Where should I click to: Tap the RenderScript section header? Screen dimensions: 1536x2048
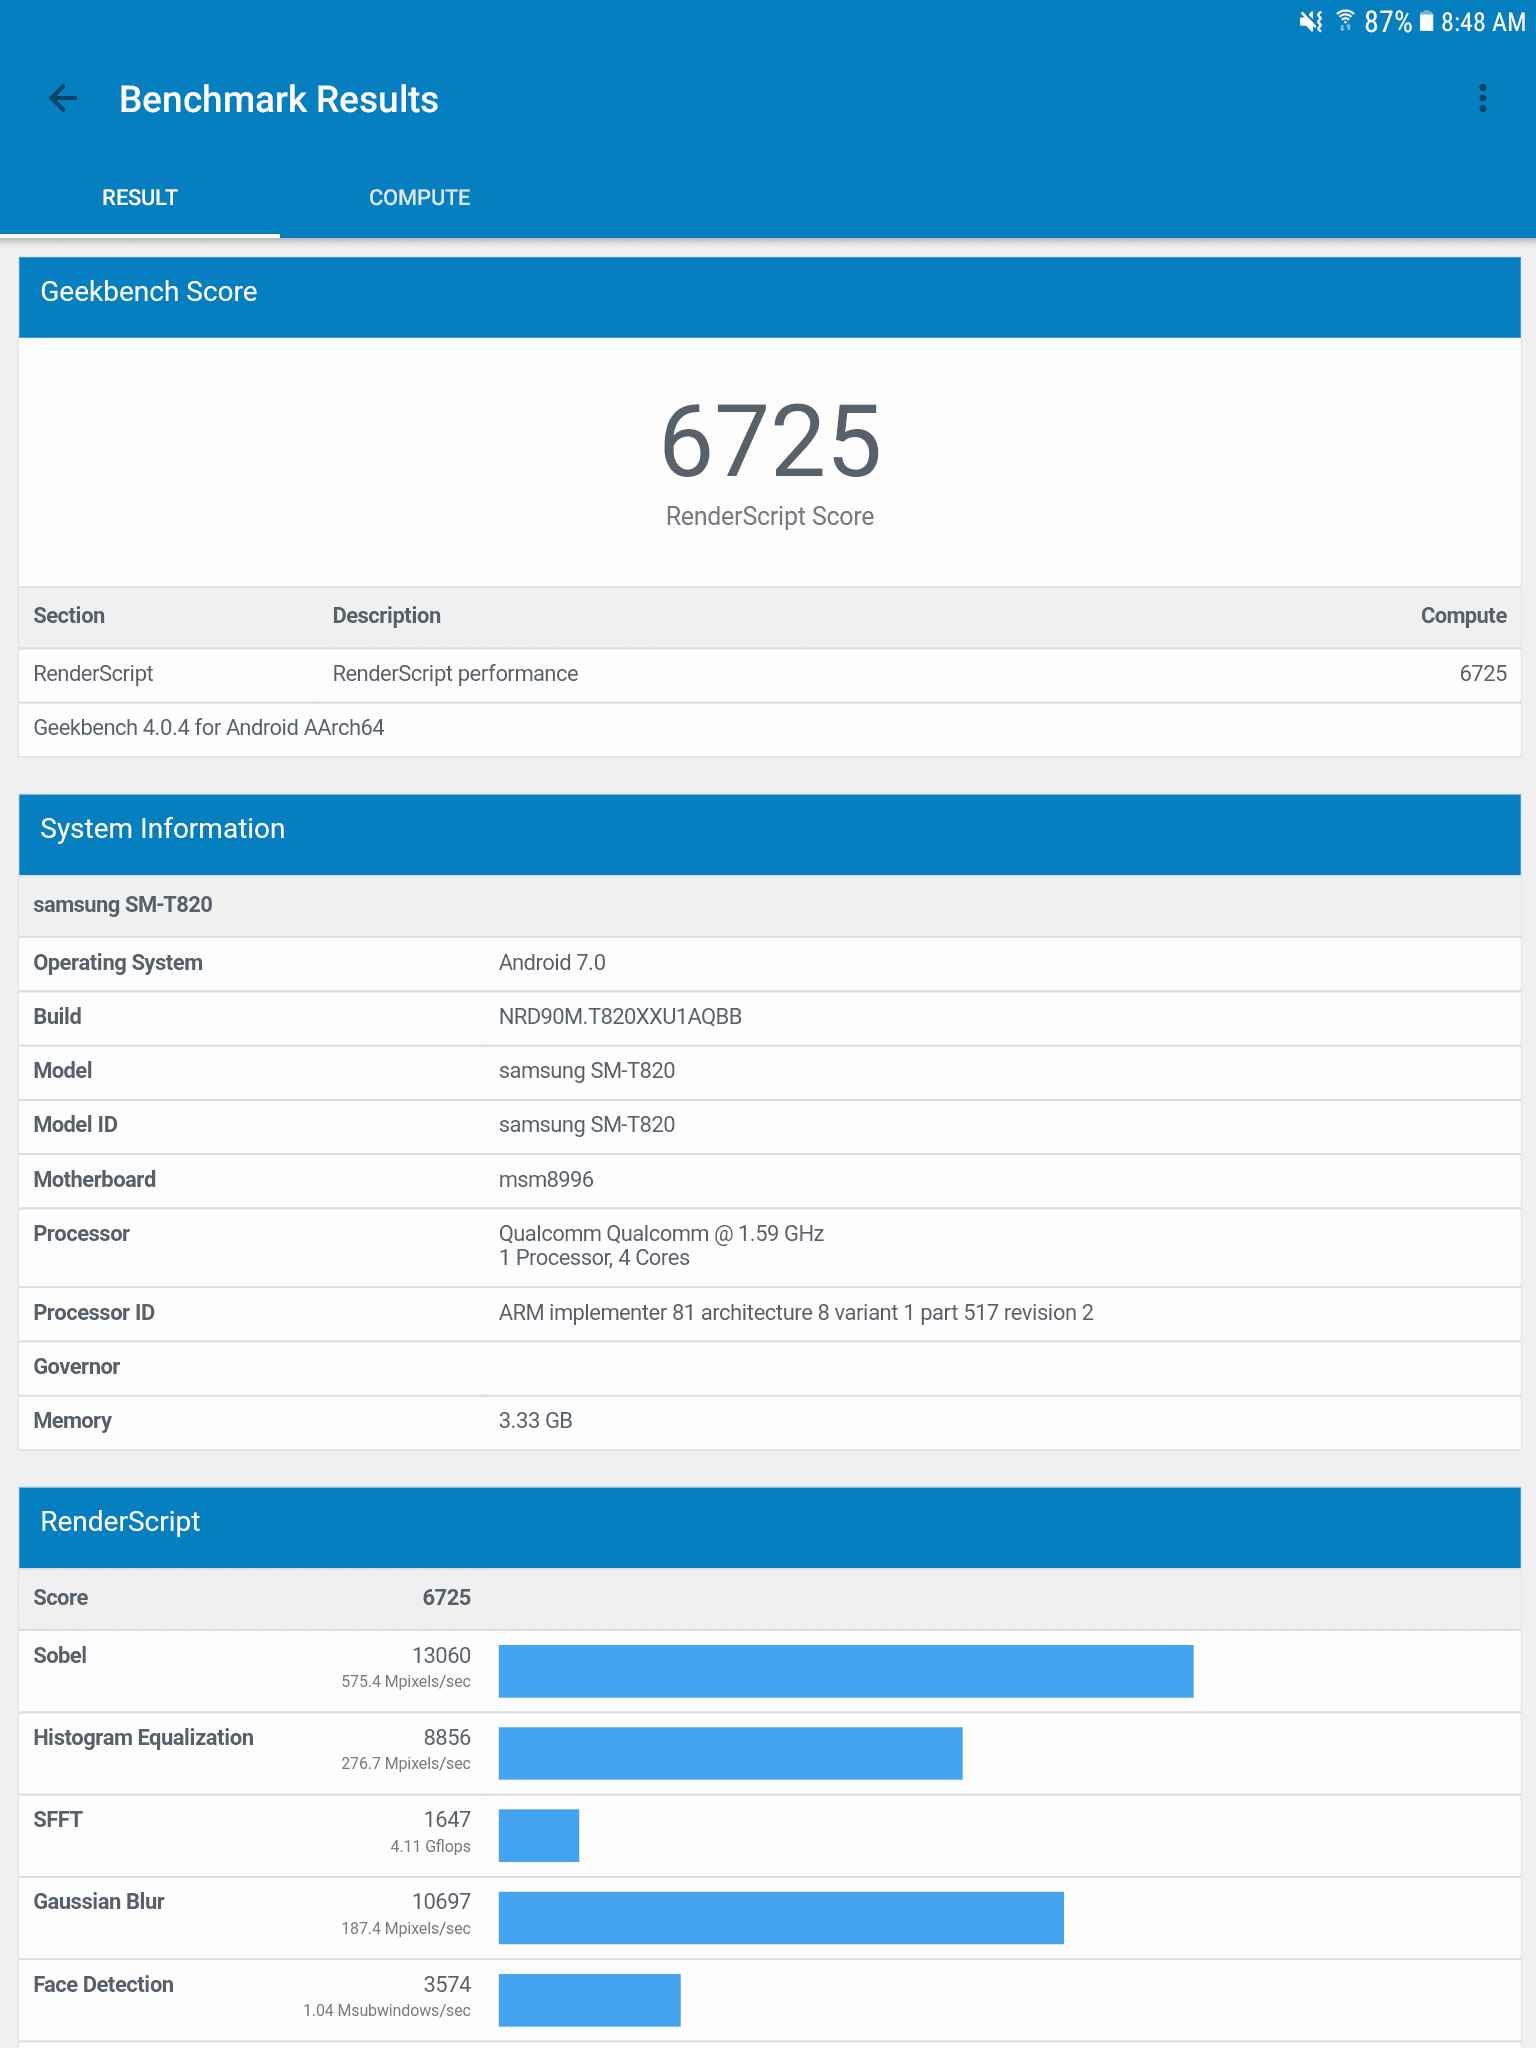point(770,1528)
